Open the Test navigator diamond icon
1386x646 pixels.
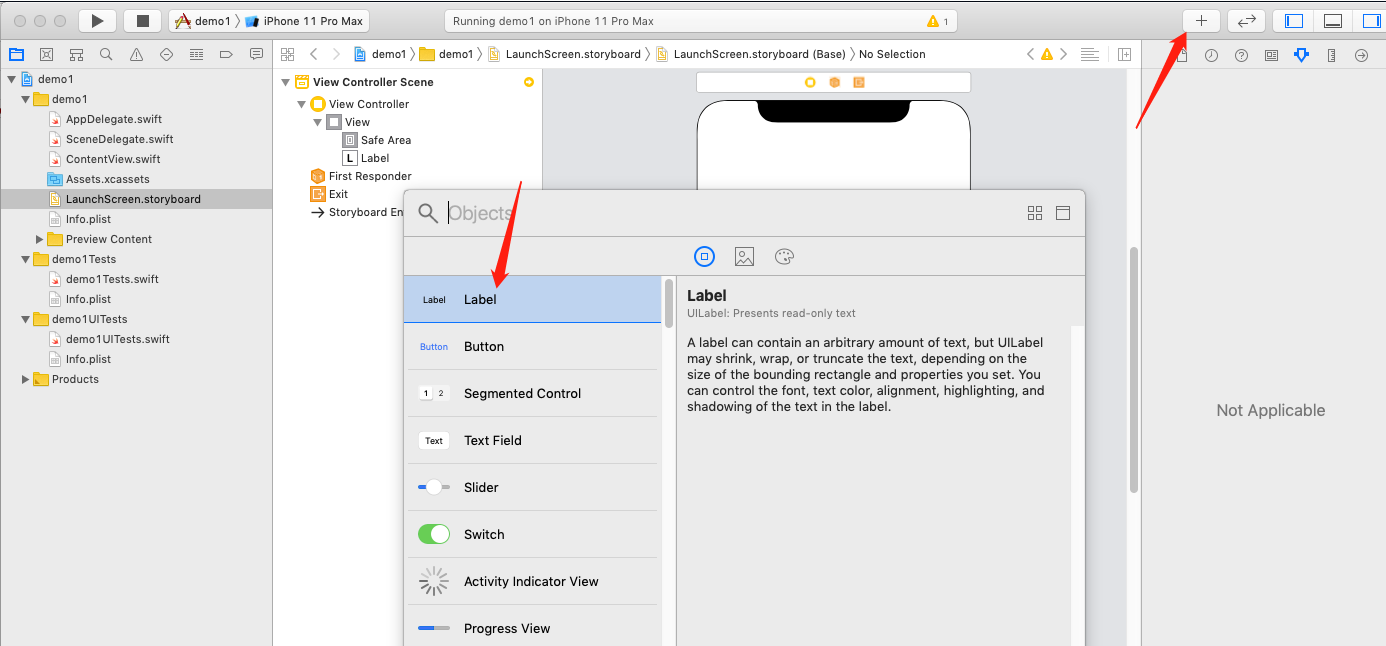tap(166, 54)
